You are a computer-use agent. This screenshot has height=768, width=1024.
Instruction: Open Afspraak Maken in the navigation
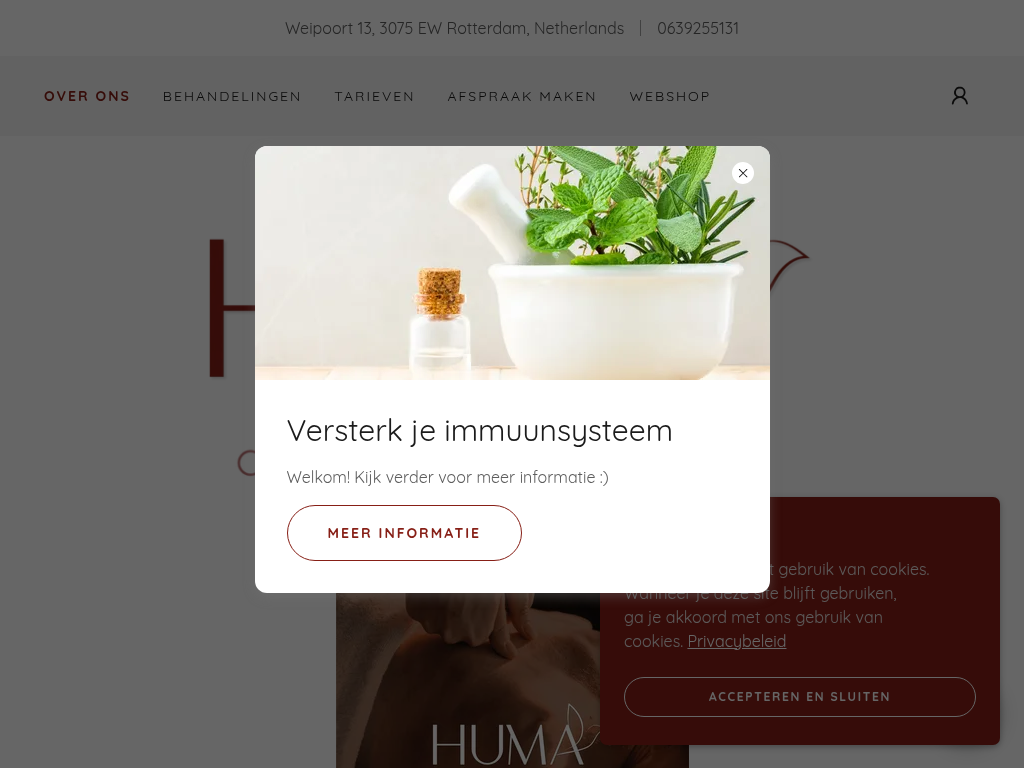(x=522, y=96)
